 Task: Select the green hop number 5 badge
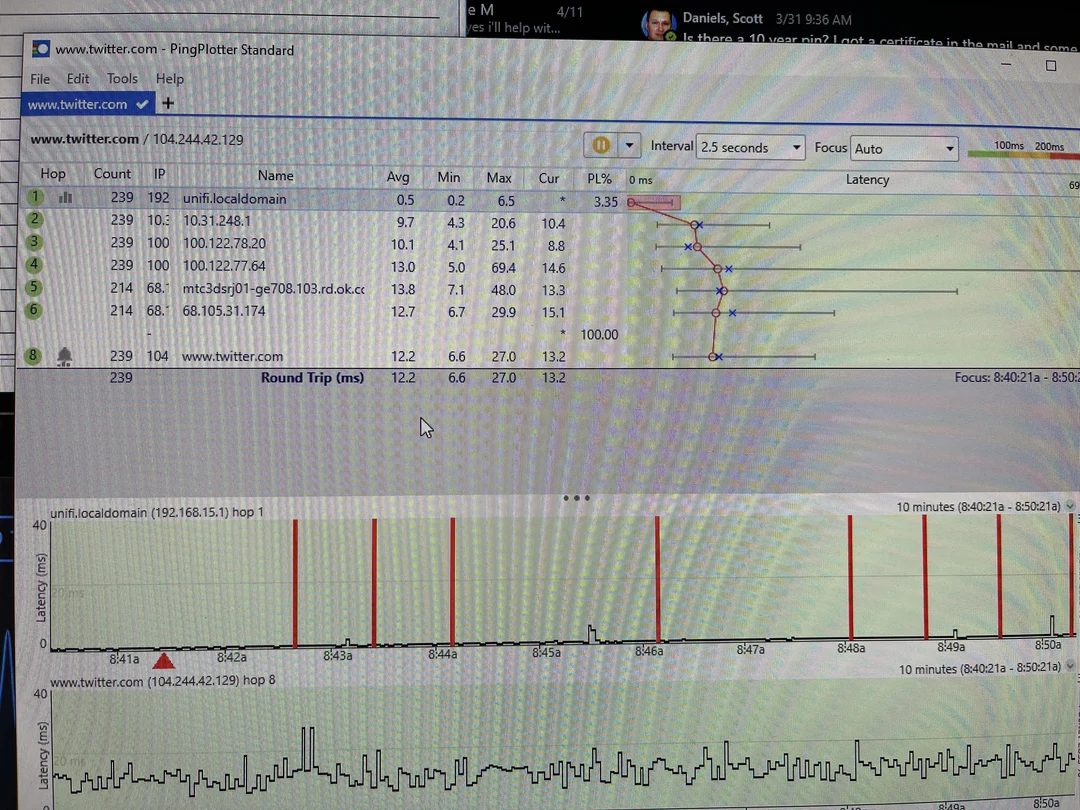tap(33, 289)
